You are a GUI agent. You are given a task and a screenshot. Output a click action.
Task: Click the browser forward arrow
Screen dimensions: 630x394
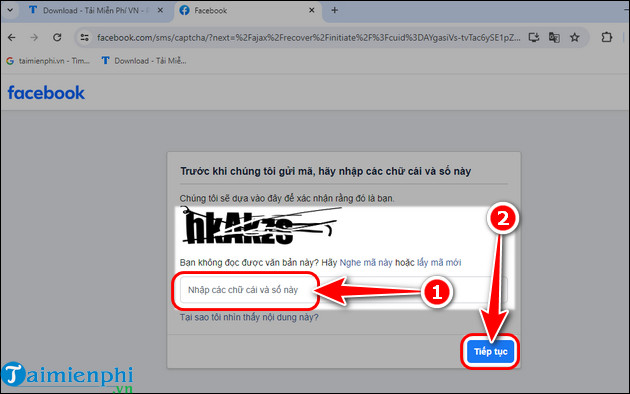click(x=34, y=37)
